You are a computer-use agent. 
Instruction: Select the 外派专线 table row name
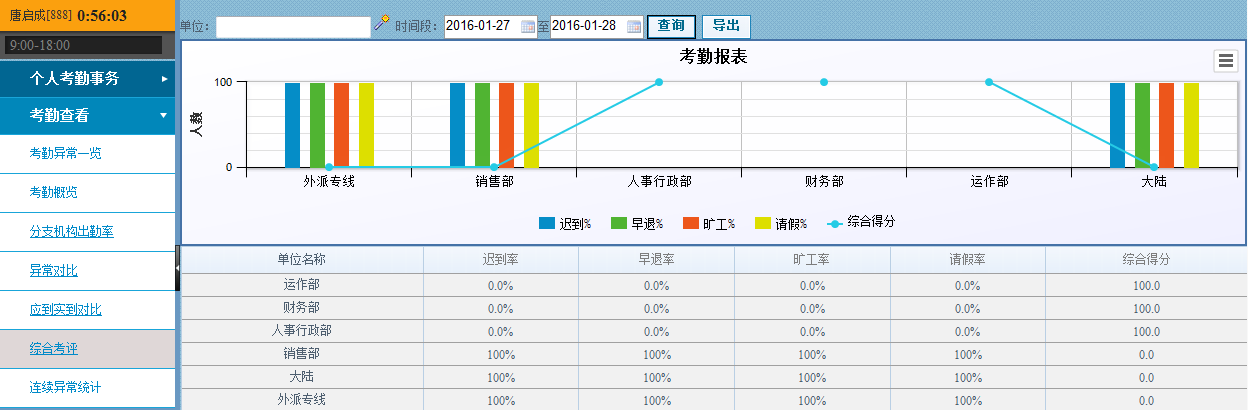click(x=301, y=400)
